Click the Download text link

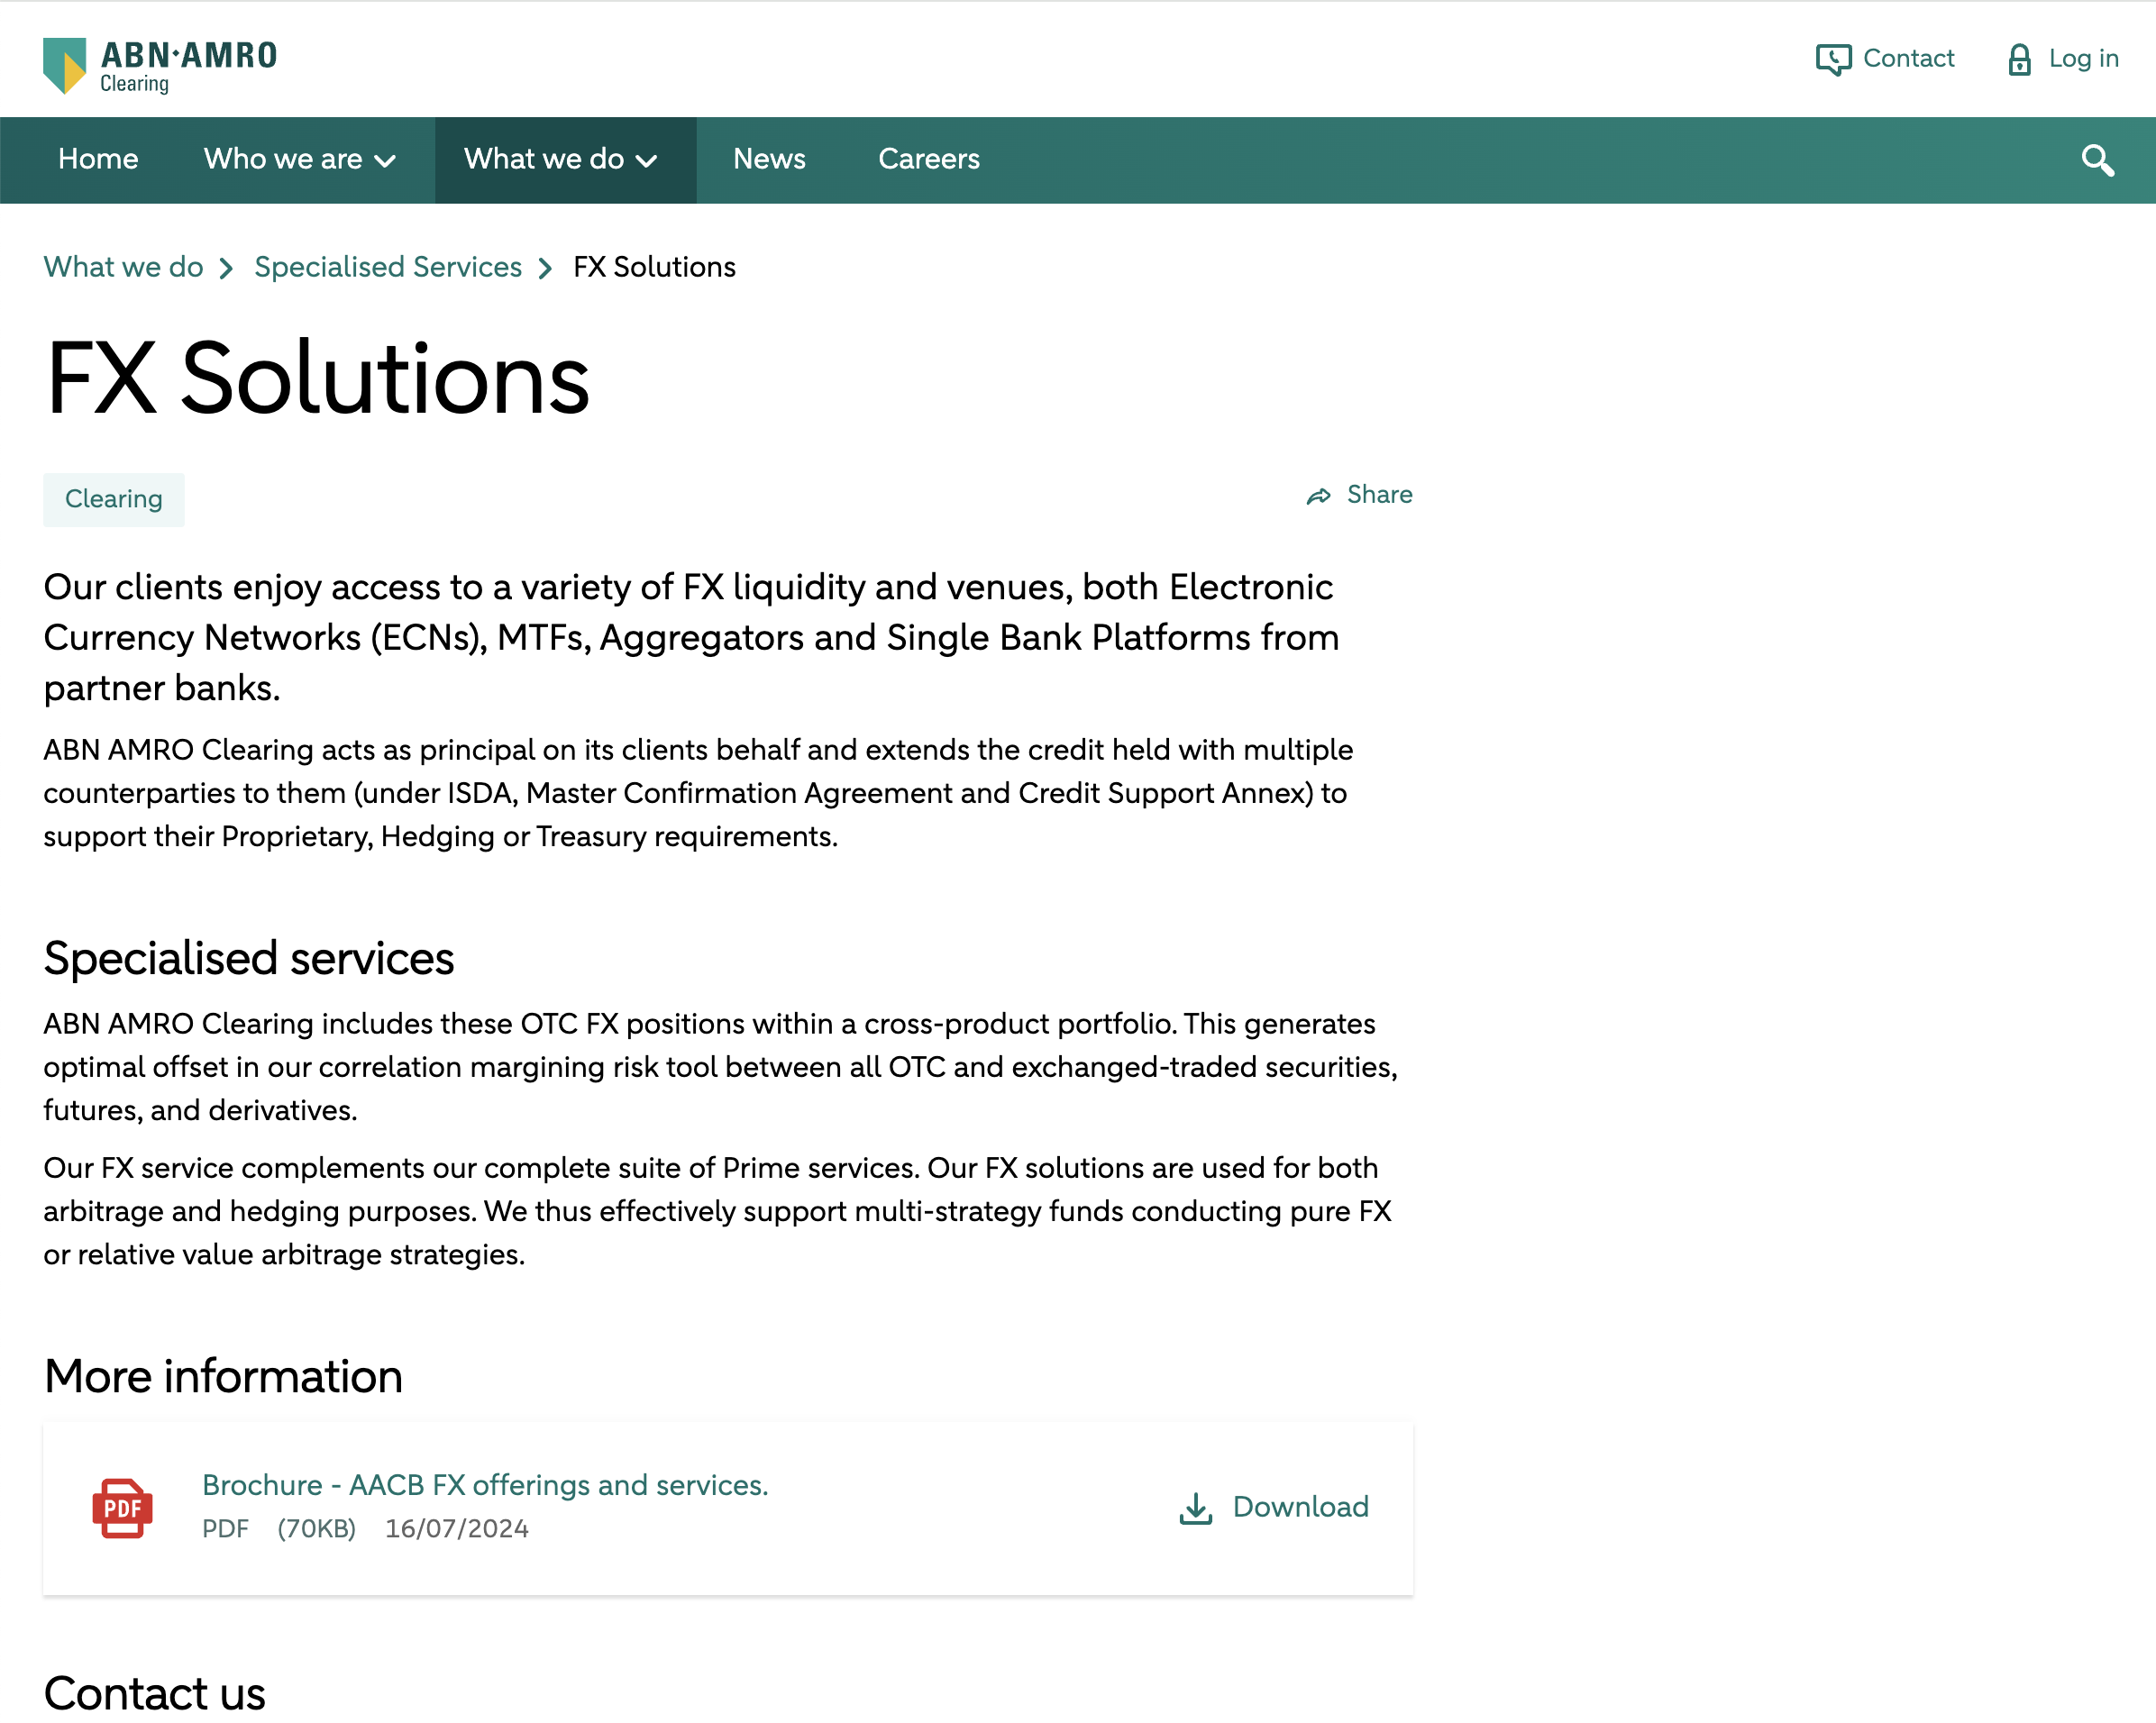coord(1300,1507)
